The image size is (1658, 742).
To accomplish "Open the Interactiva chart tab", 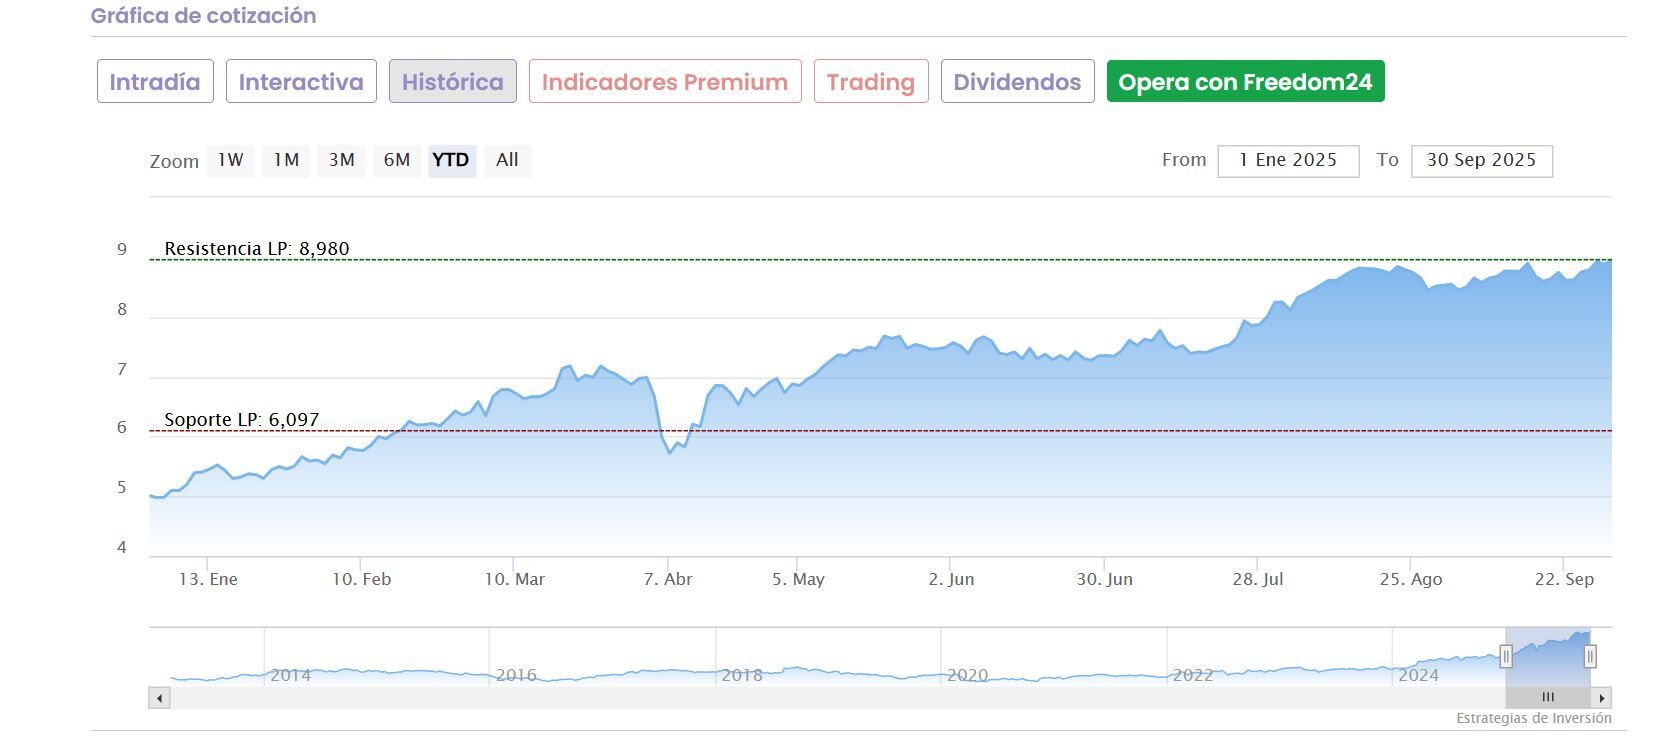I will (301, 82).
